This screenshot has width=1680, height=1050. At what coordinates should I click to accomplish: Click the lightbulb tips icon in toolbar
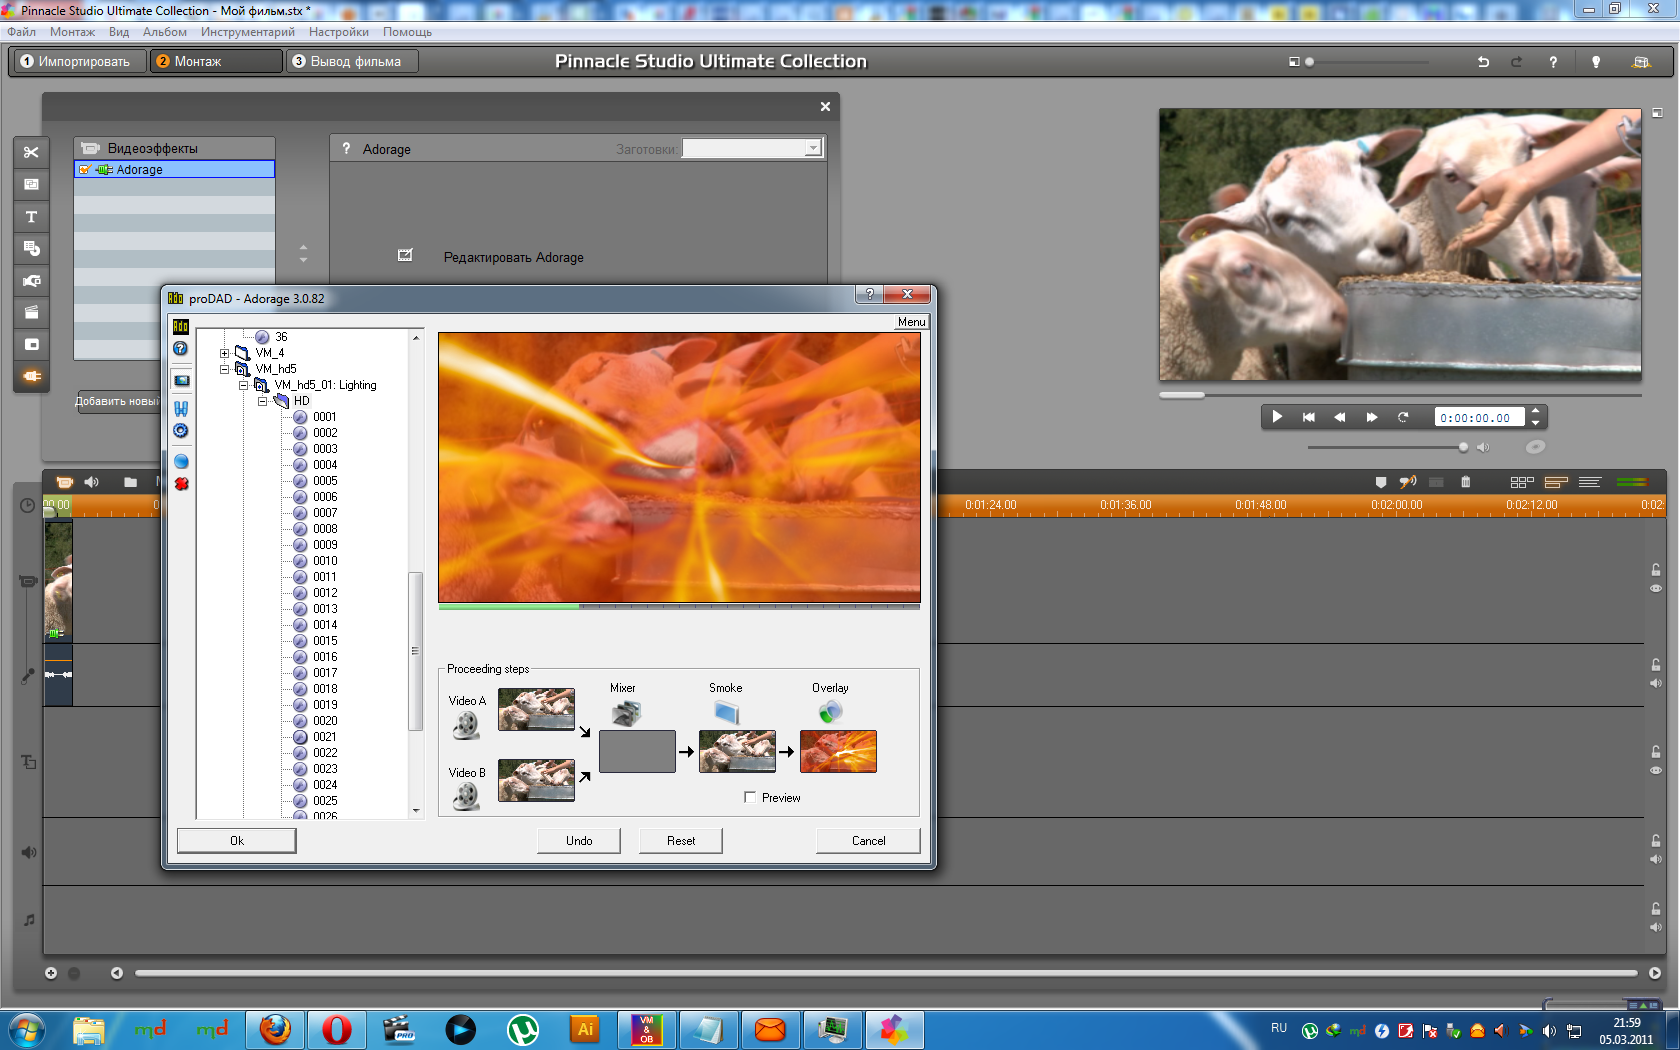[1596, 62]
